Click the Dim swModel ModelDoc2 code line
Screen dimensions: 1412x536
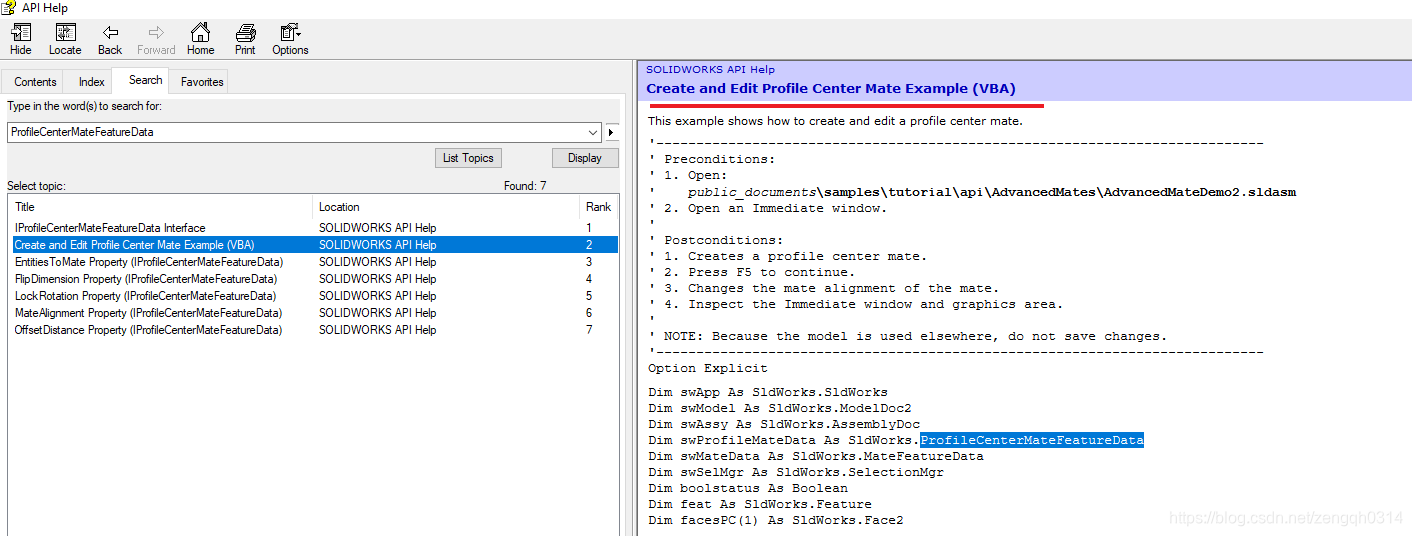(780, 408)
